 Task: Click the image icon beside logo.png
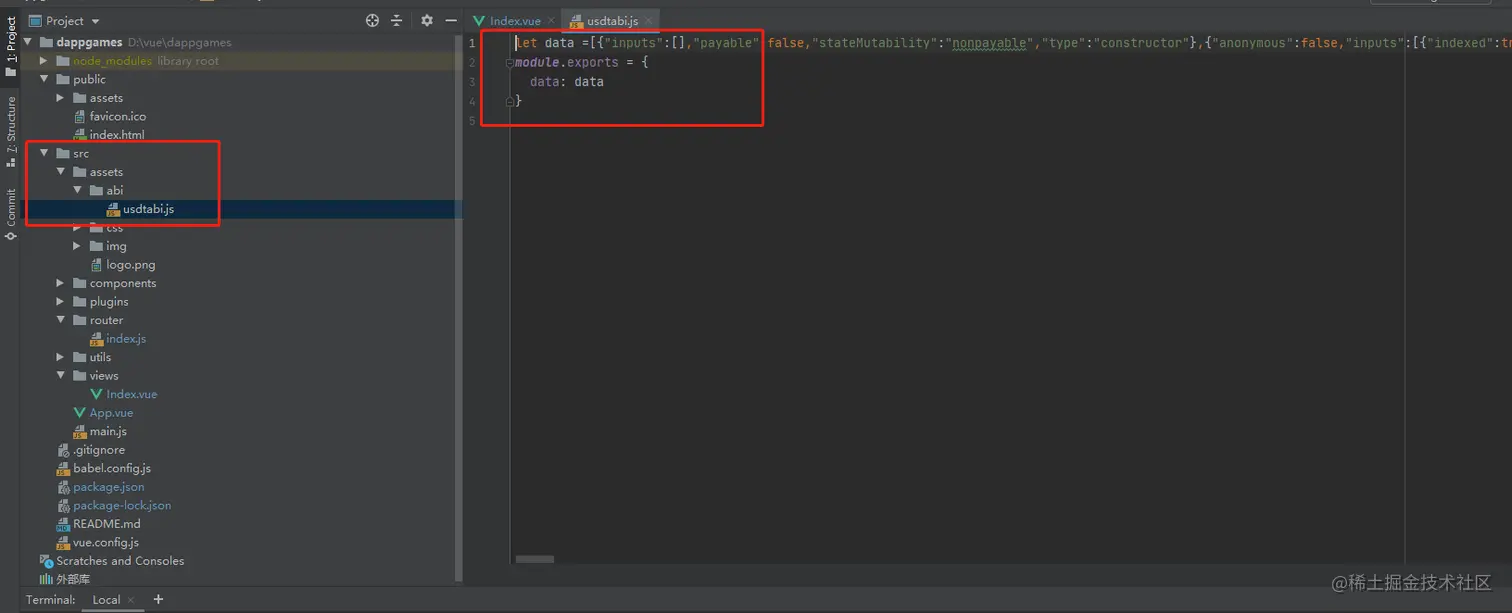[x=97, y=265]
